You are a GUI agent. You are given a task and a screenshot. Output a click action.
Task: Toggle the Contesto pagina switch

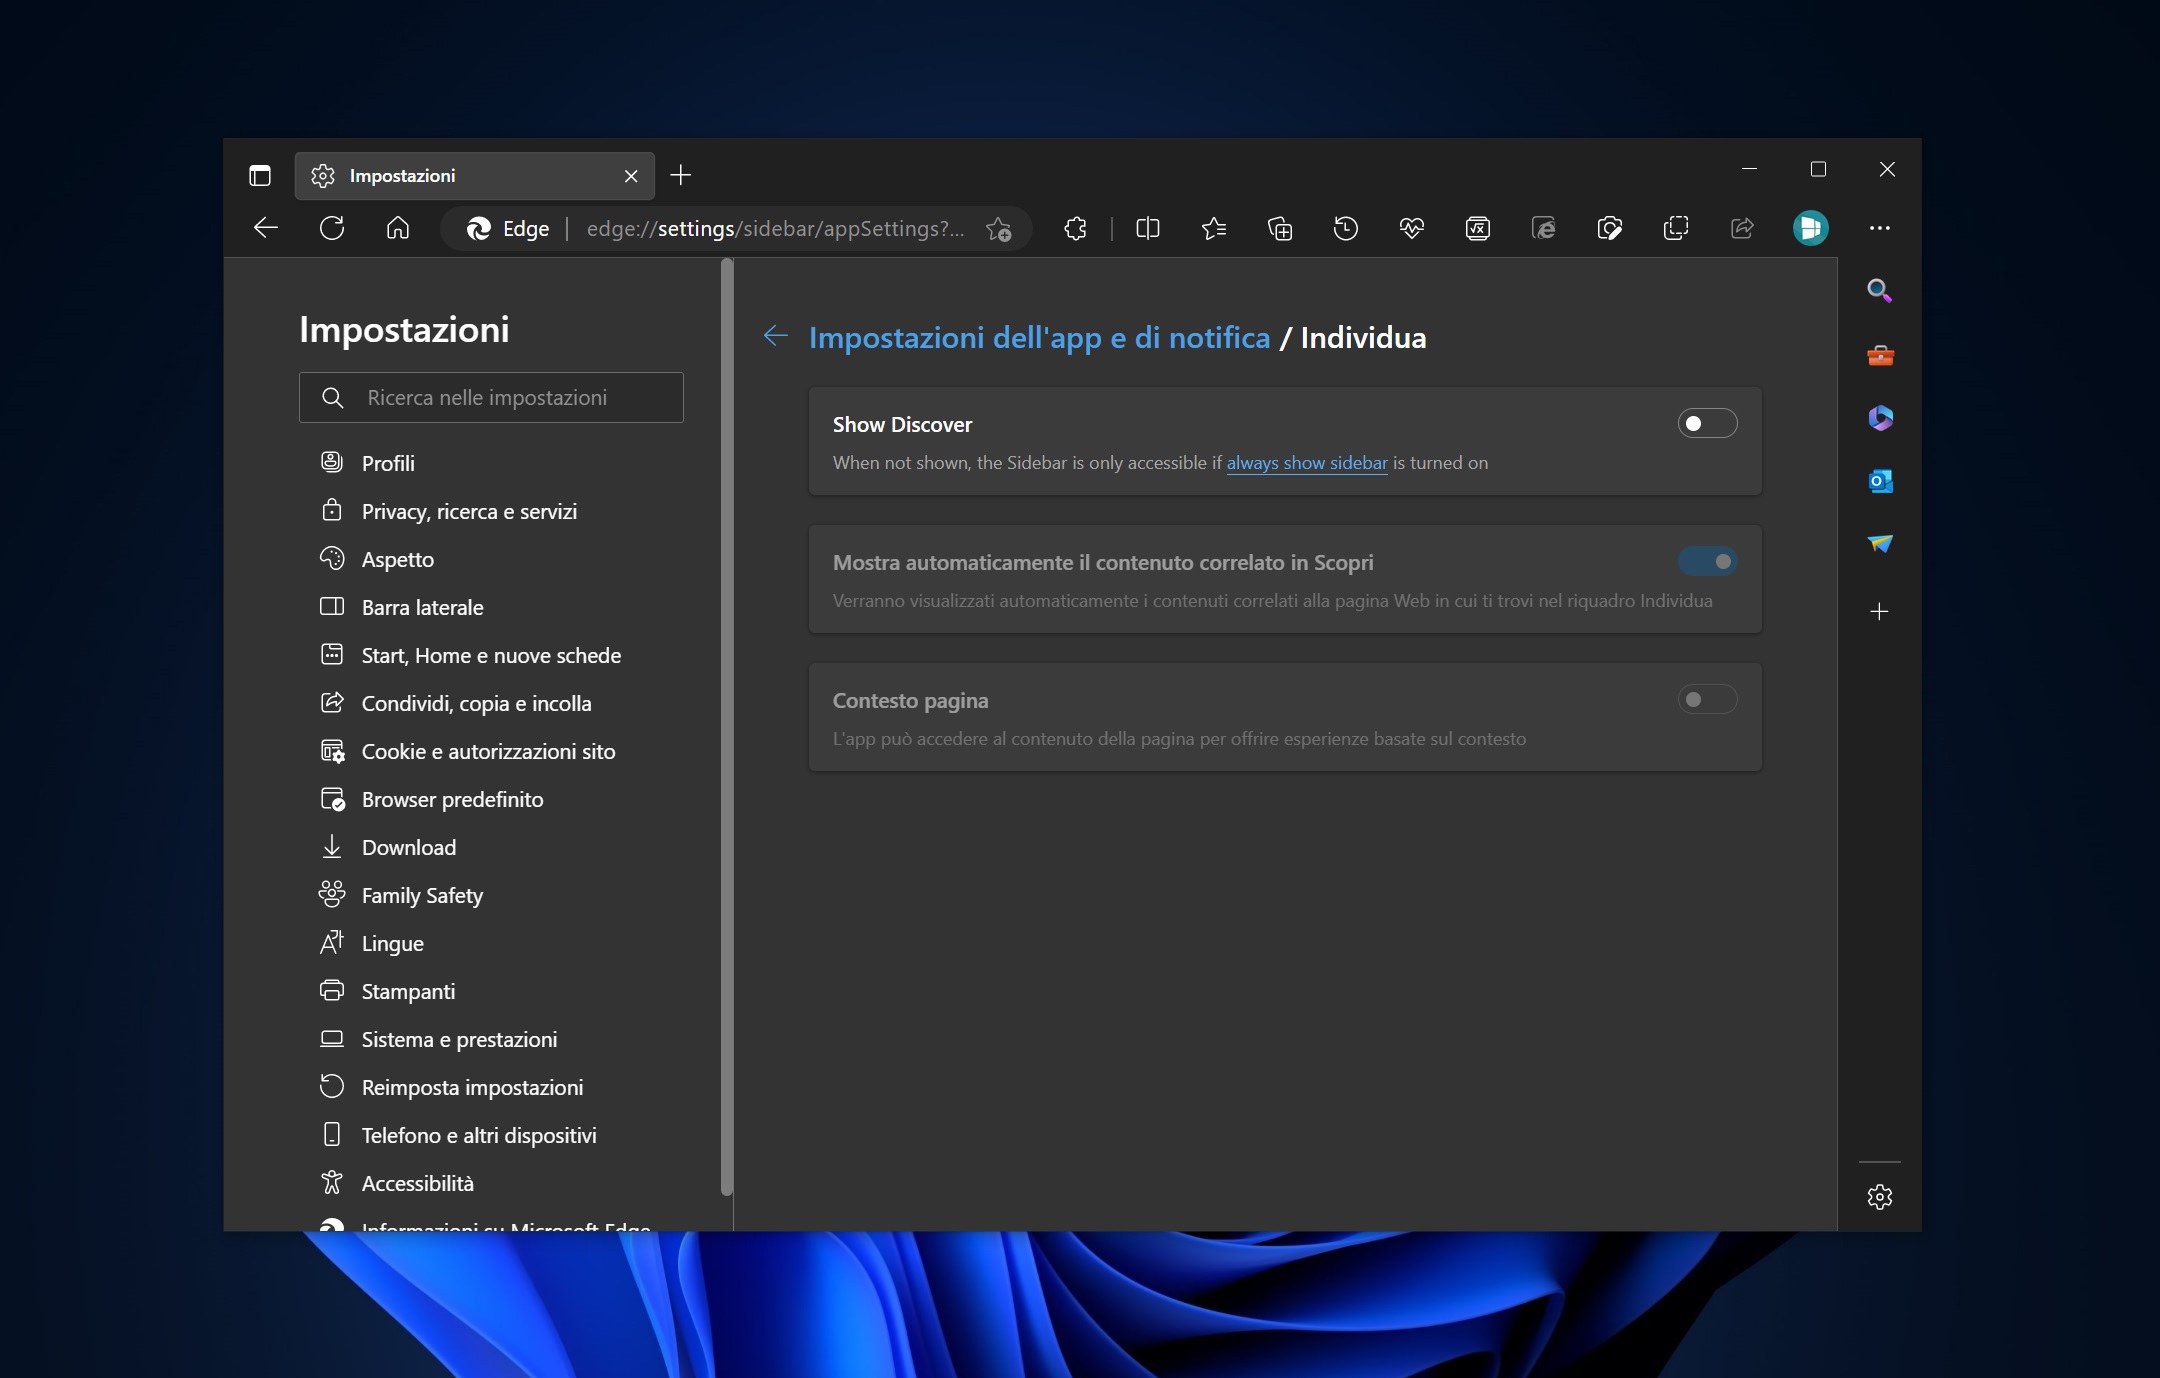point(1707,700)
